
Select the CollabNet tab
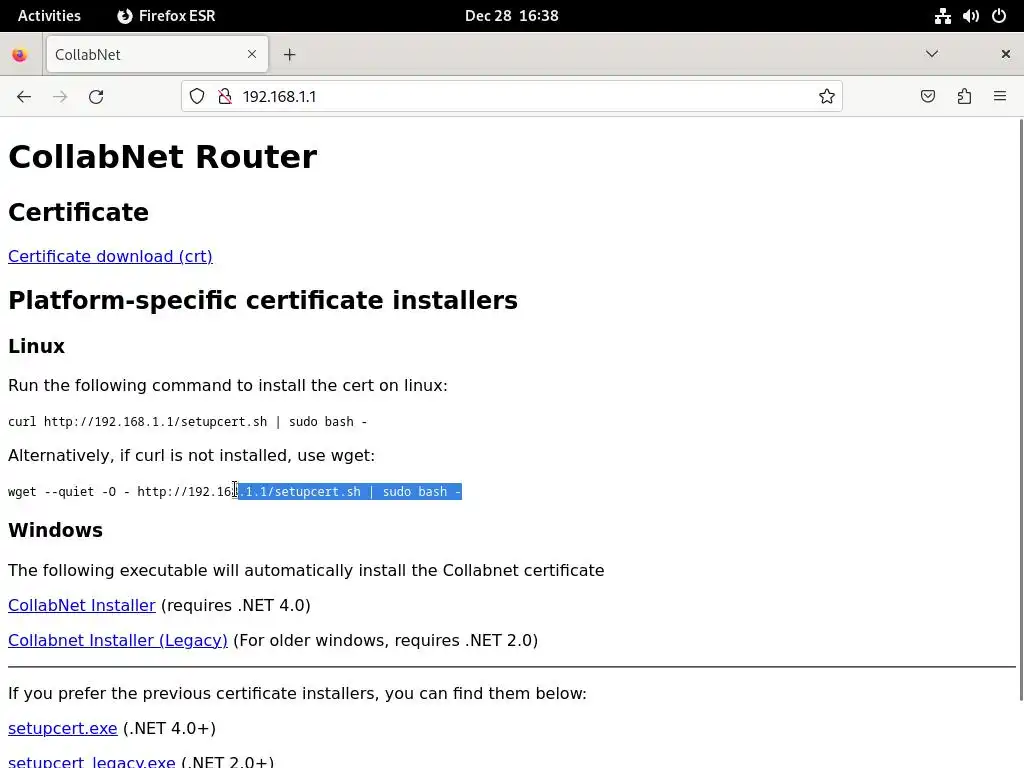pyautogui.click(x=157, y=55)
